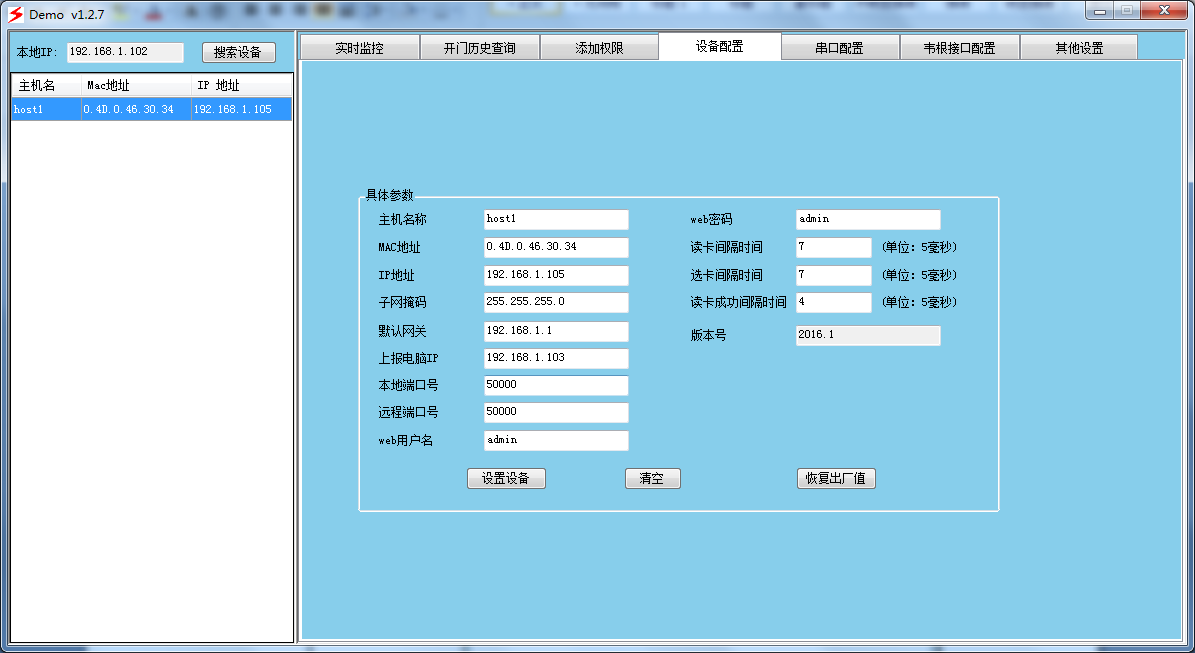
Task: Click the web密码 input field
Action: (x=868, y=220)
